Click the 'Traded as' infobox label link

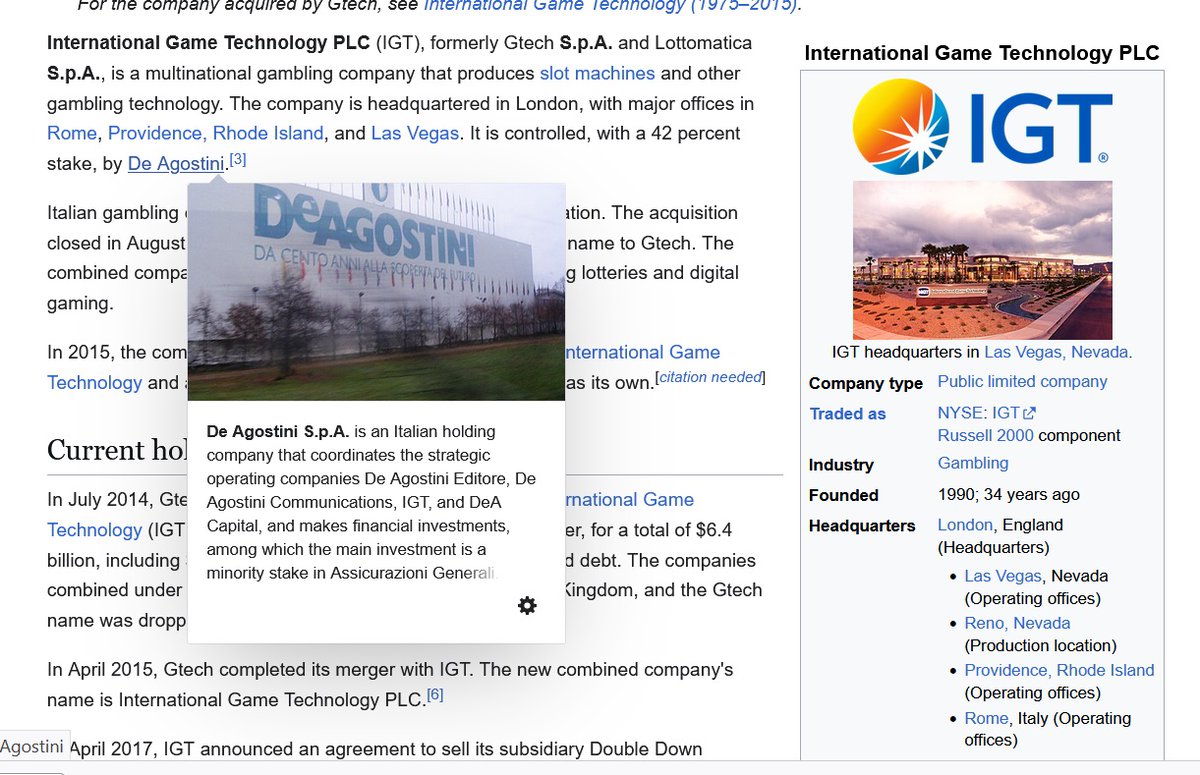847,414
